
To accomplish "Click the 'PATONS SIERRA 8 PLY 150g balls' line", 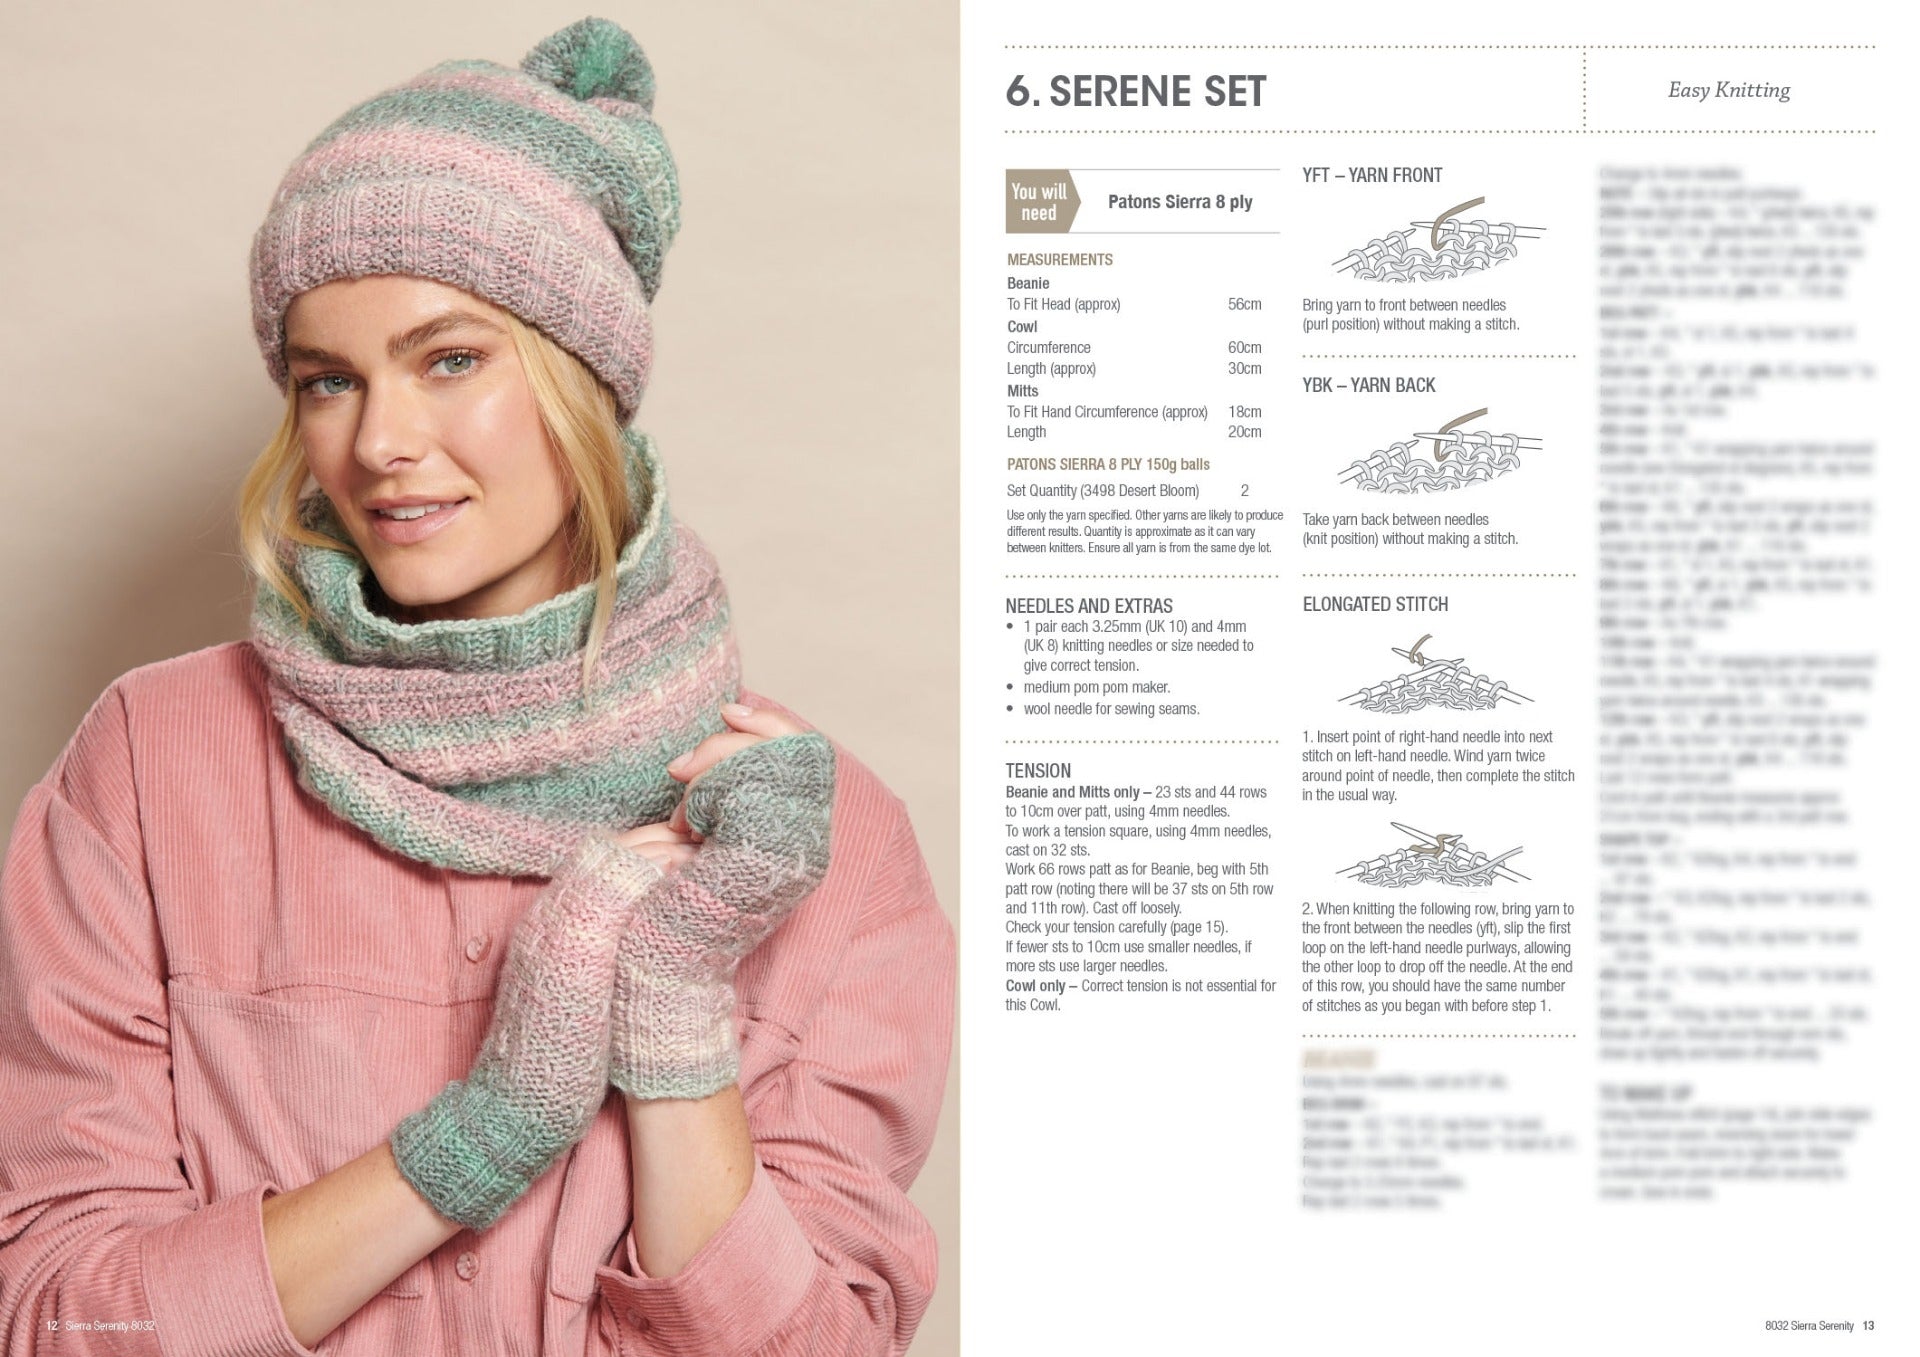I will click(x=1108, y=464).
